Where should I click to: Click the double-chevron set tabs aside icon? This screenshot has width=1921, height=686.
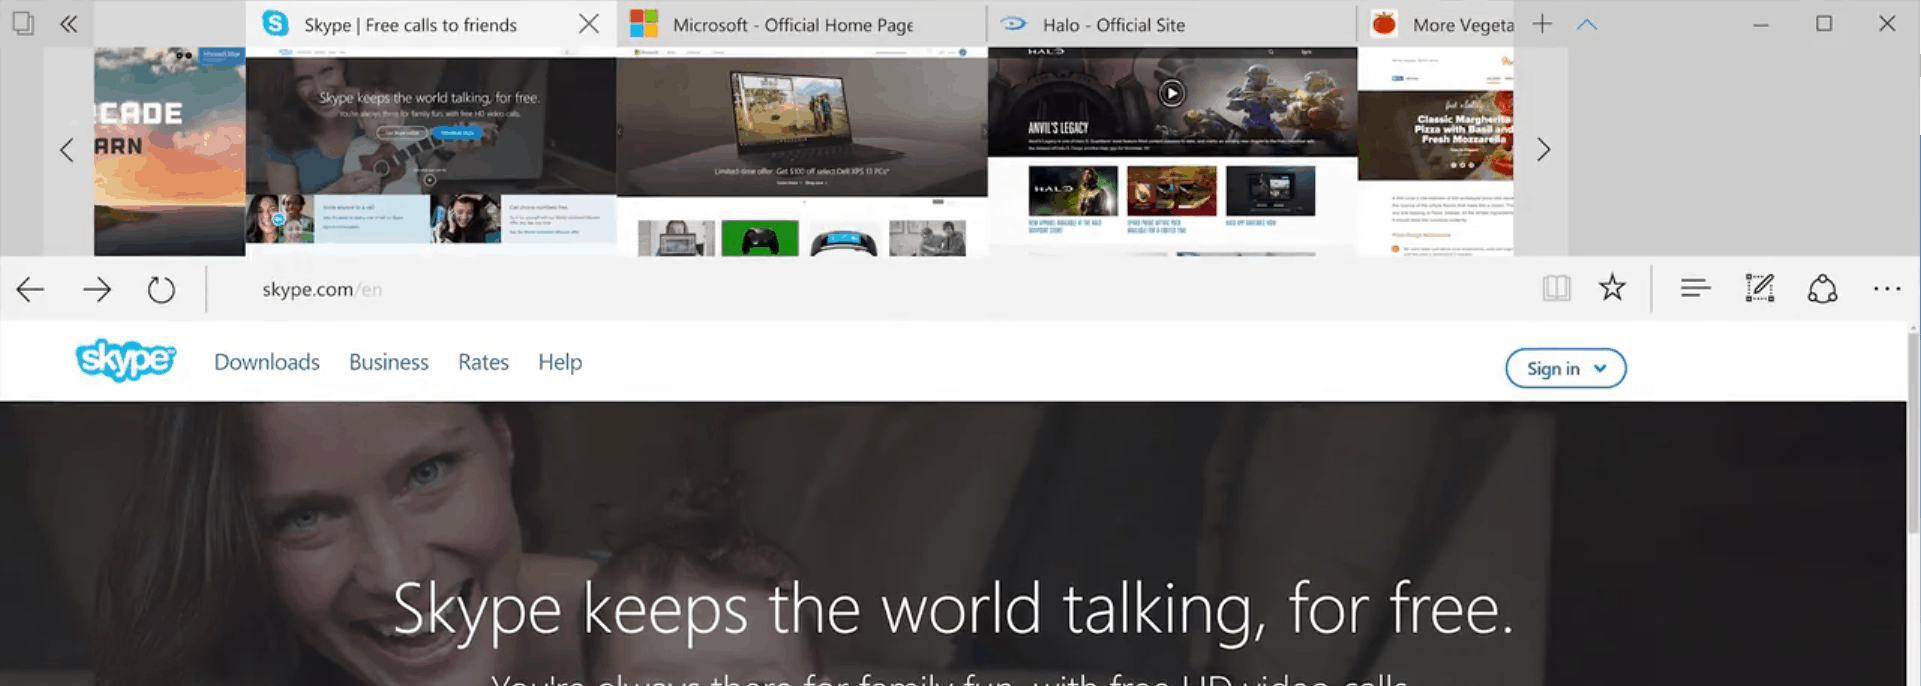[x=68, y=24]
